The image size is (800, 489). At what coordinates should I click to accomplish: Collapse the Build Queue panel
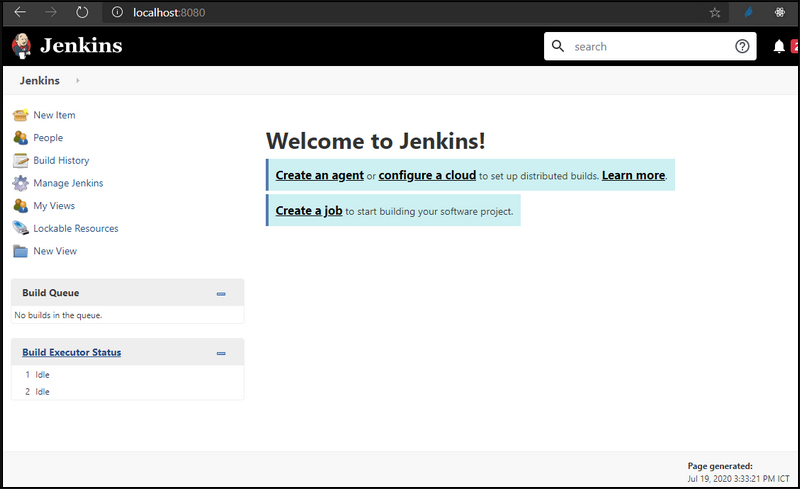[221, 294]
